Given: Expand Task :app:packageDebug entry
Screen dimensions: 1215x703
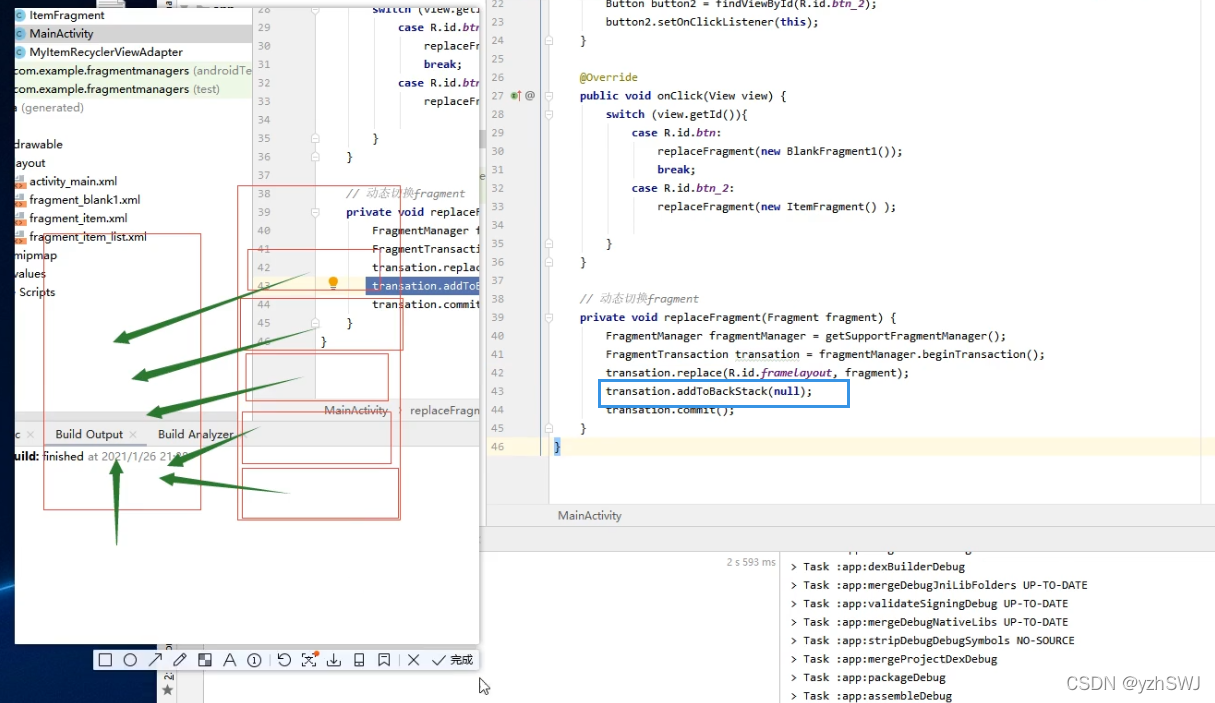Looking at the screenshot, I should [x=793, y=678].
